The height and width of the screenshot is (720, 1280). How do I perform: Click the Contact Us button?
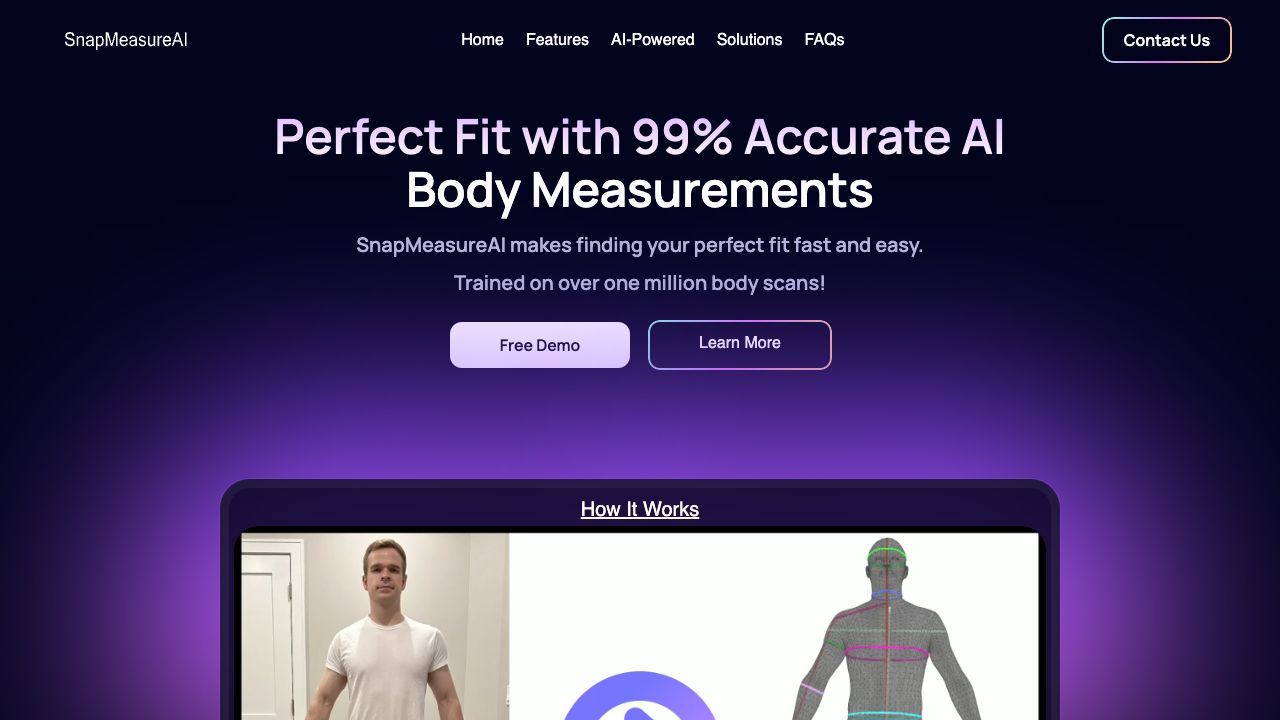pyautogui.click(x=1167, y=40)
